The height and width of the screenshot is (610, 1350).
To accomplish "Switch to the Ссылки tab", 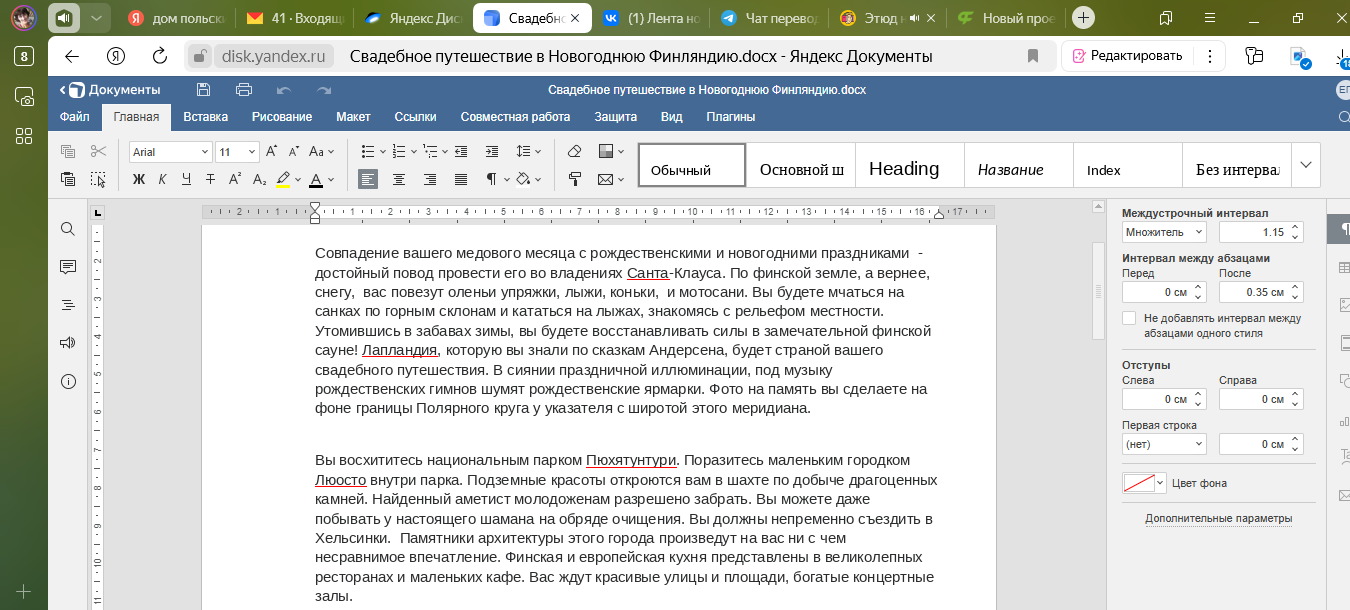I will [x=415, y=117].
